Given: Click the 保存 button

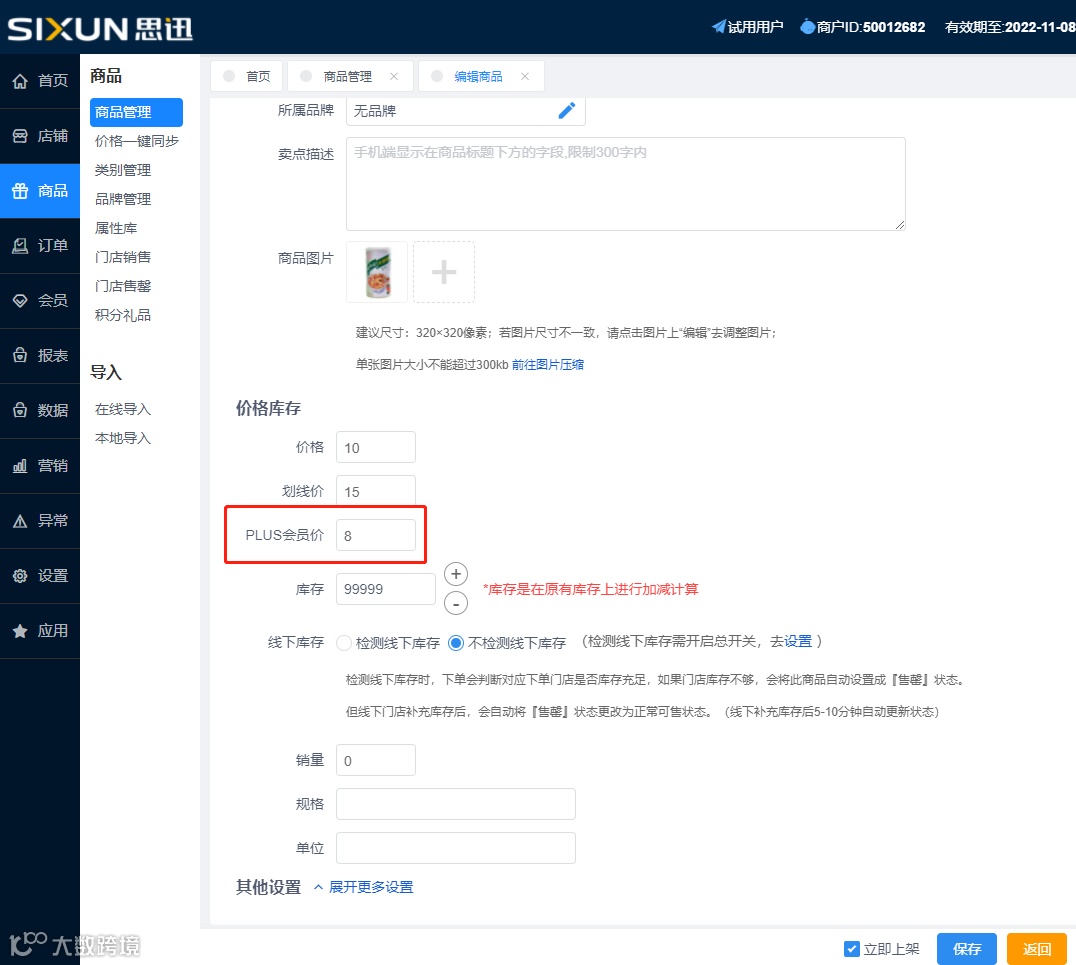Looking at the screenshot, I should tap(966, 948).
